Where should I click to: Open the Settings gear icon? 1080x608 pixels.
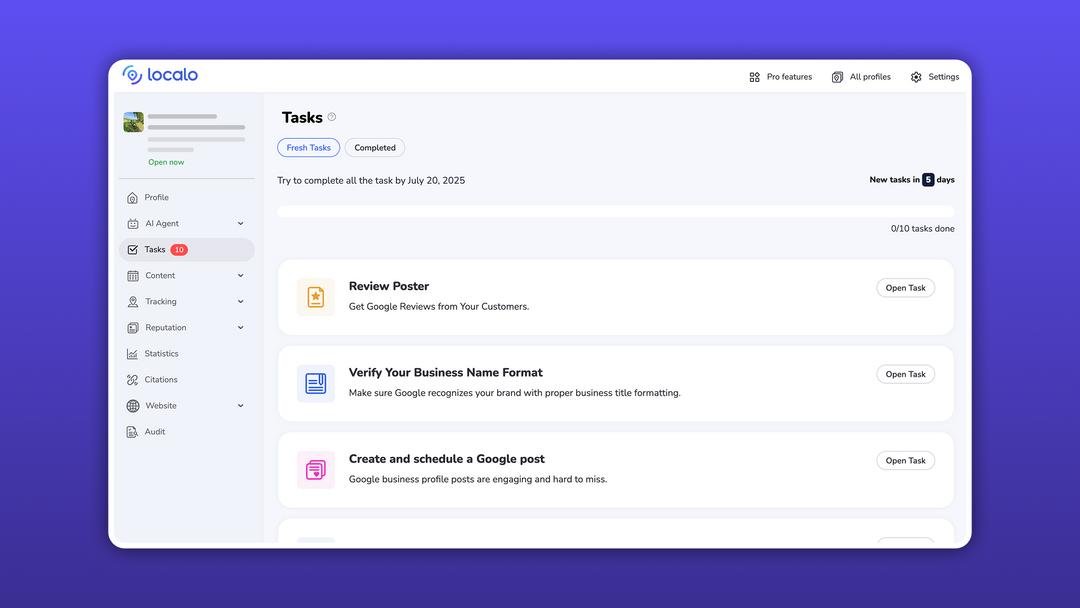click(x=915, y=77)
